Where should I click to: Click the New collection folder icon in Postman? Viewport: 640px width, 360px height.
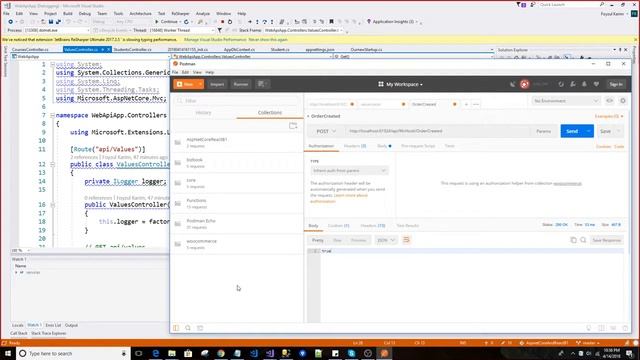click(x=293, y=126)
